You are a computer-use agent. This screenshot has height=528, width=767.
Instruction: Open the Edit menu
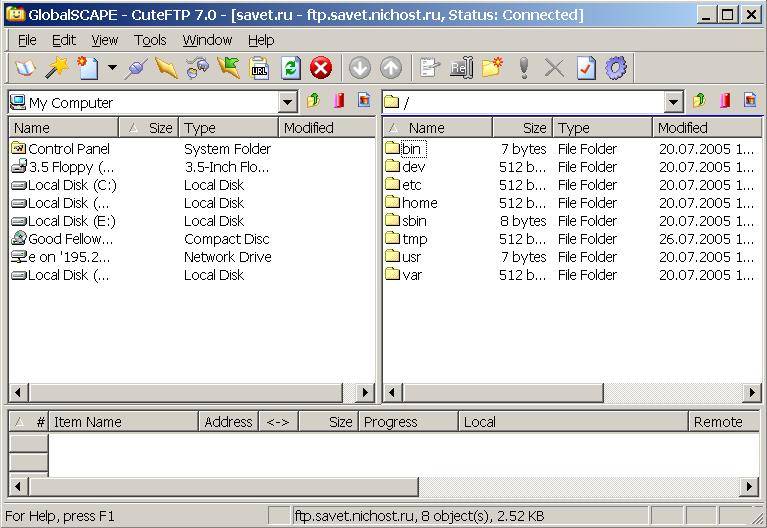pos(64,40)
